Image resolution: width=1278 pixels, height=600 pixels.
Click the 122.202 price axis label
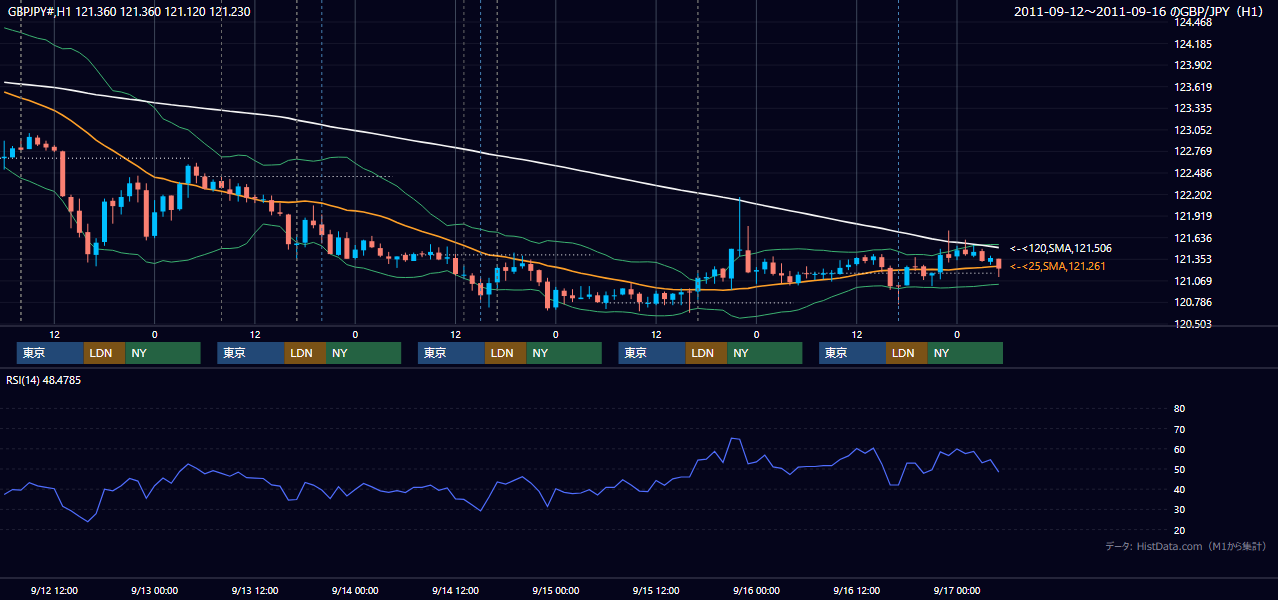[1194, 195]
